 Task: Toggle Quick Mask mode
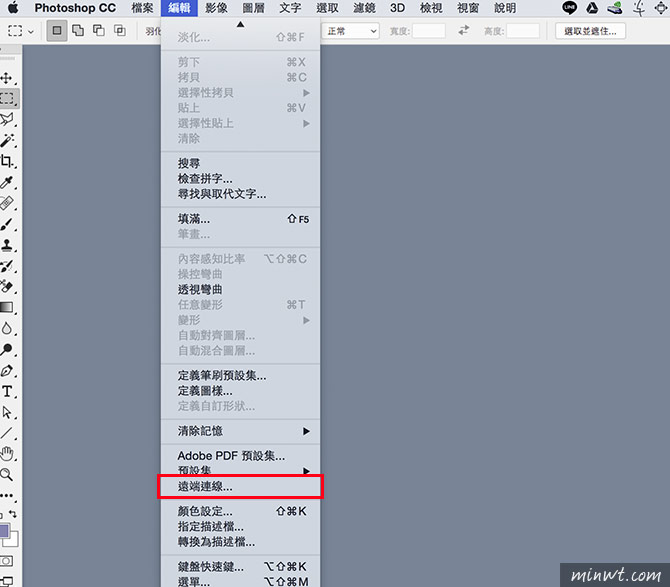pyautogui.click(x=6, y=561)
